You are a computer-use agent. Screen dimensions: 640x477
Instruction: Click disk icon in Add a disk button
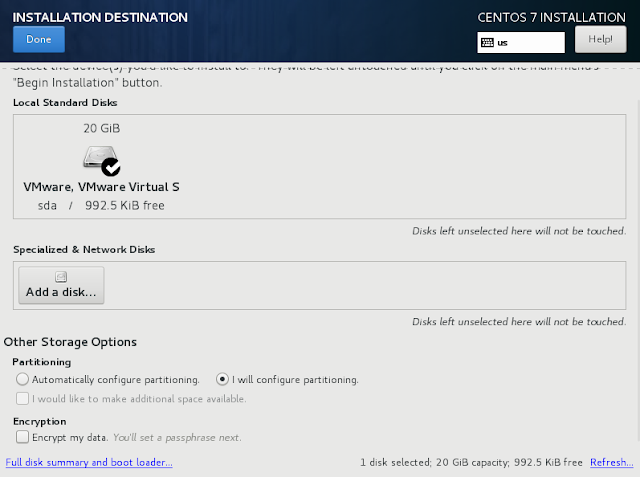tap(61, 277)
